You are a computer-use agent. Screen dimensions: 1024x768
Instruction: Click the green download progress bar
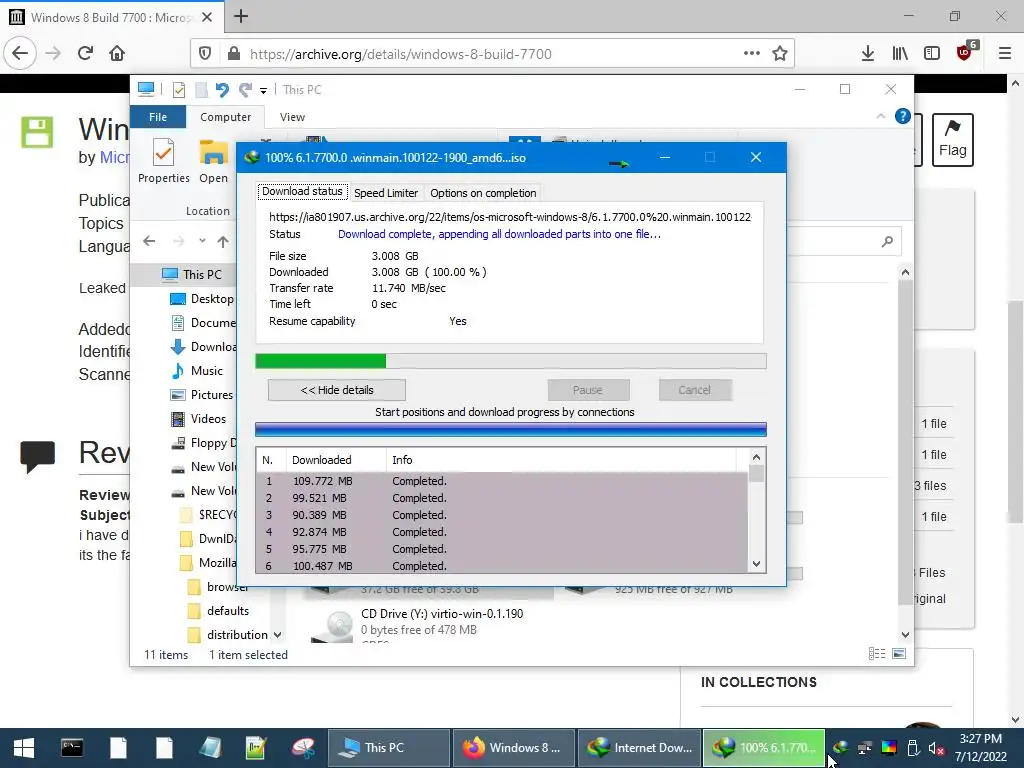coord(511,361)
